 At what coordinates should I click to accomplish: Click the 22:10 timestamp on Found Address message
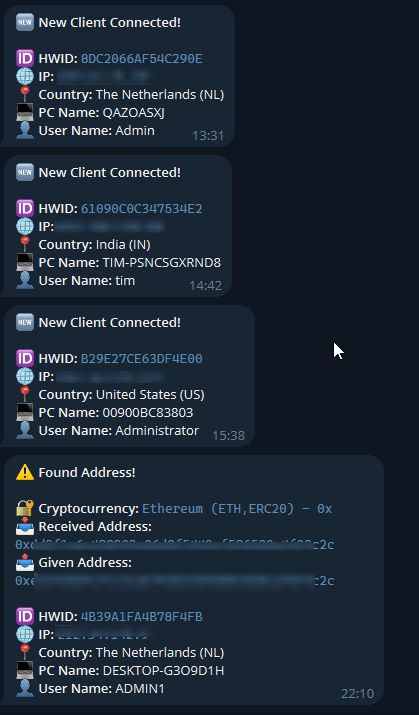pos(357,694)
